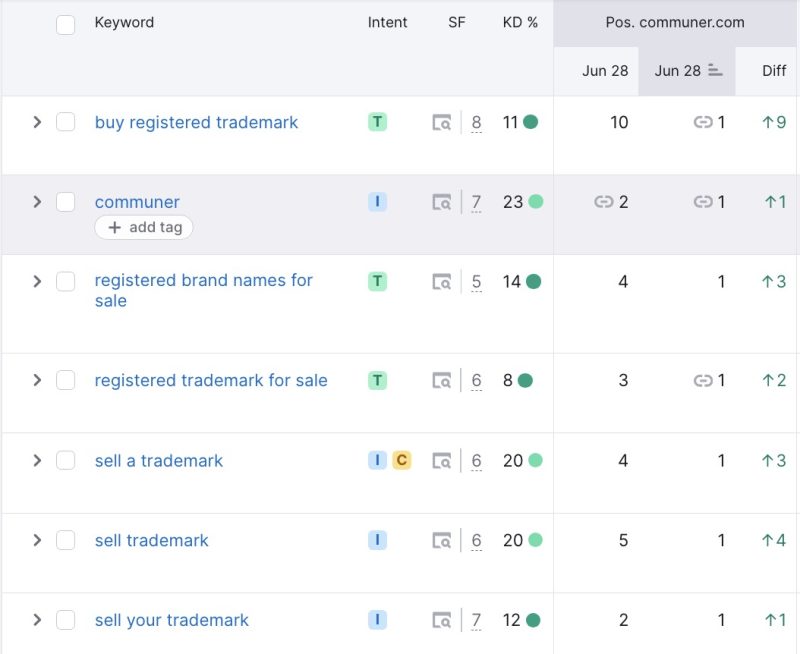Sort by the KD % column header
Image resolution: width=800 pixels, height=654 pixels.
520,22
